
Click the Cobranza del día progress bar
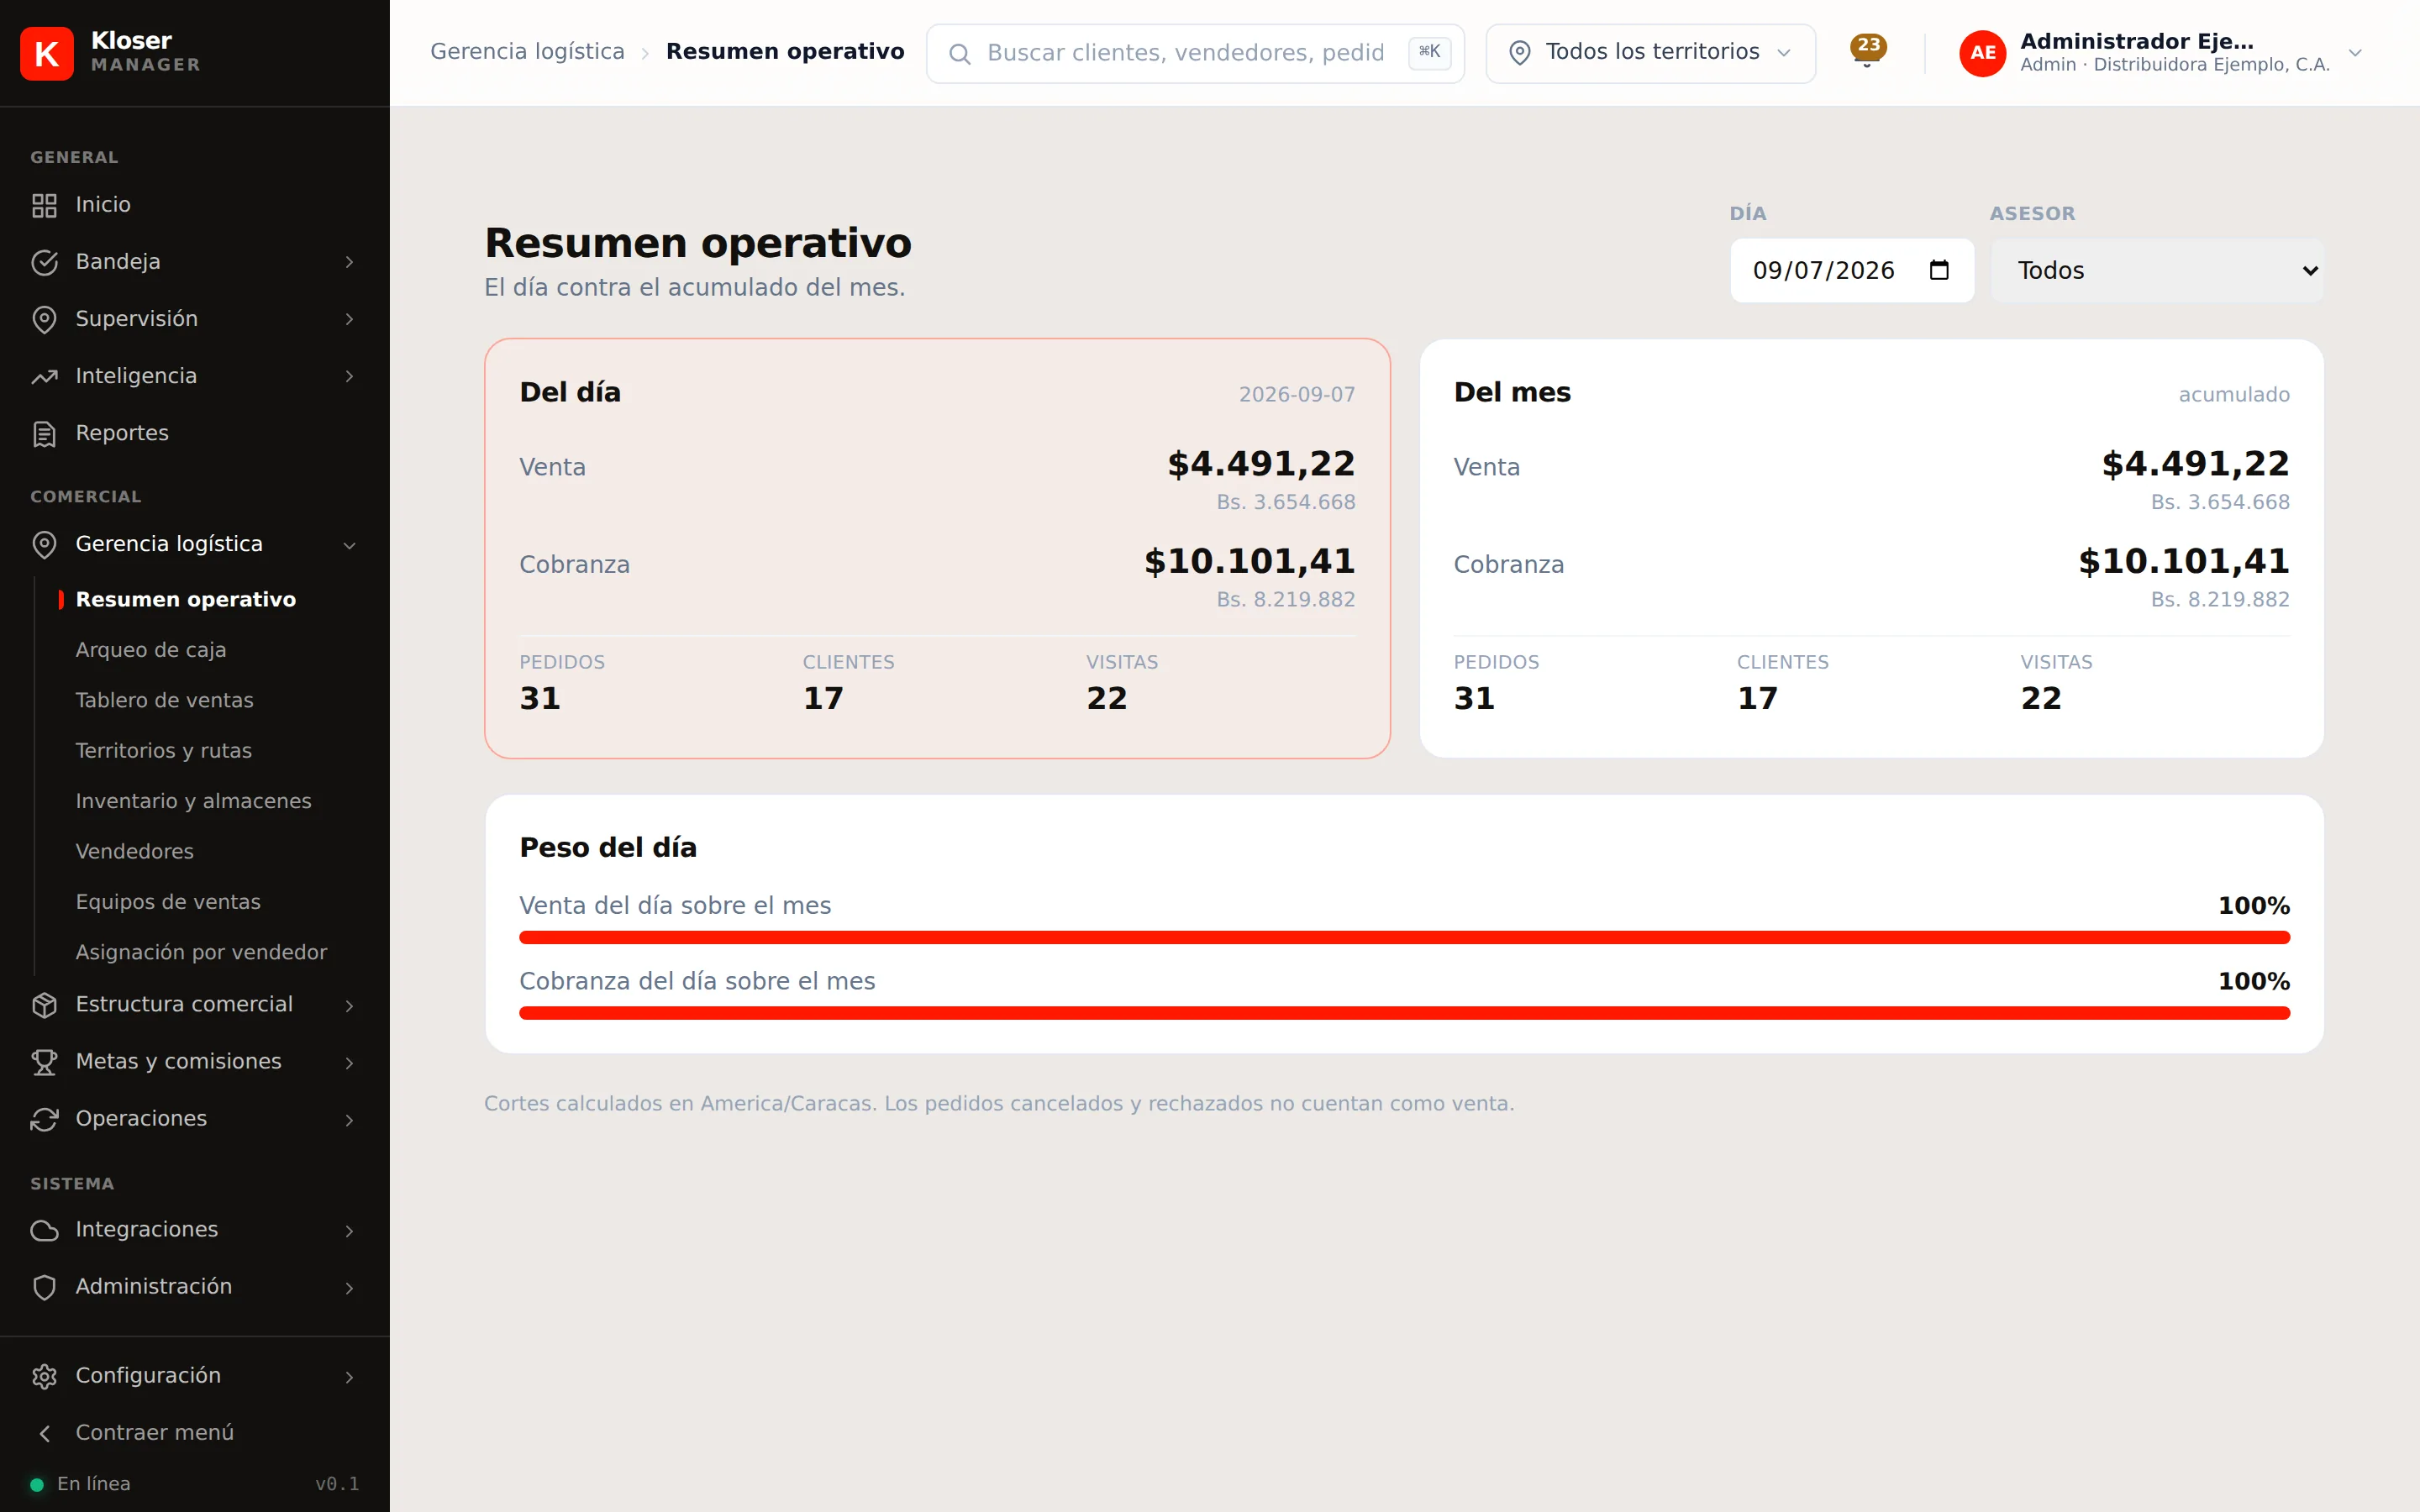point(1404,1013)
